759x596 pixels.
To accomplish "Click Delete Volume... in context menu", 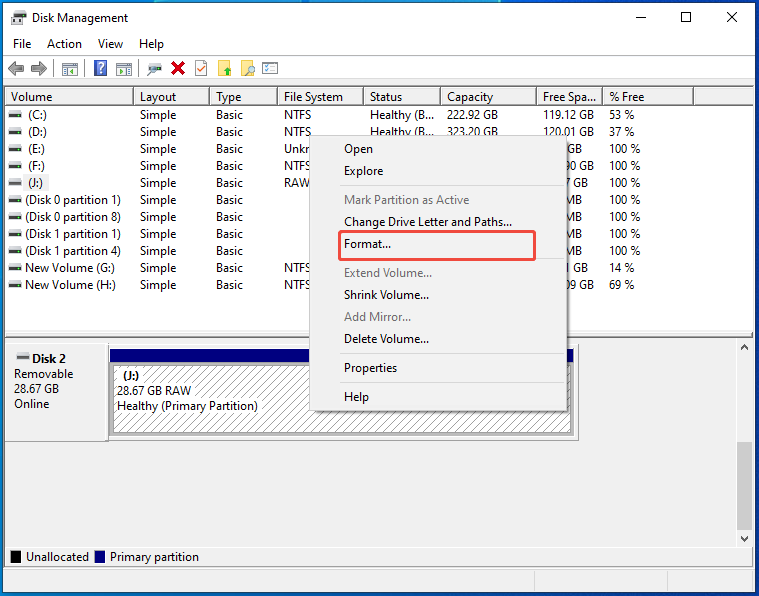I will point(386,339).
